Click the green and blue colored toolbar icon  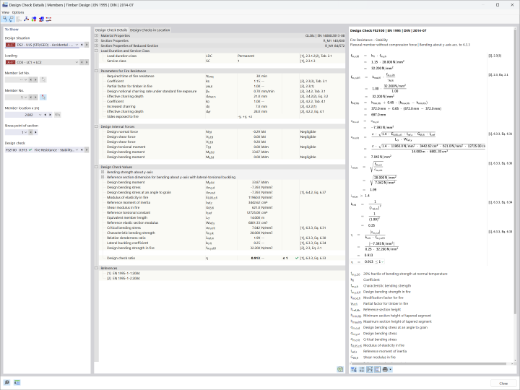(34, 19)
